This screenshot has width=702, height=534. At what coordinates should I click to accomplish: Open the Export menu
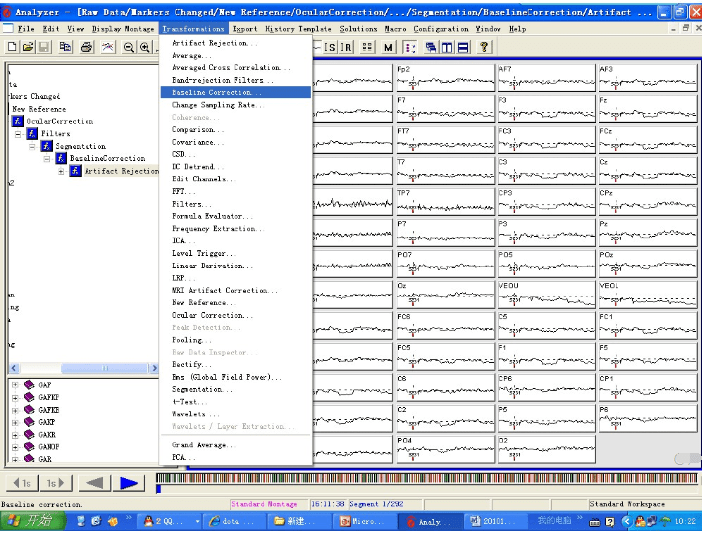pyautogui.click(x=245, y=29)
